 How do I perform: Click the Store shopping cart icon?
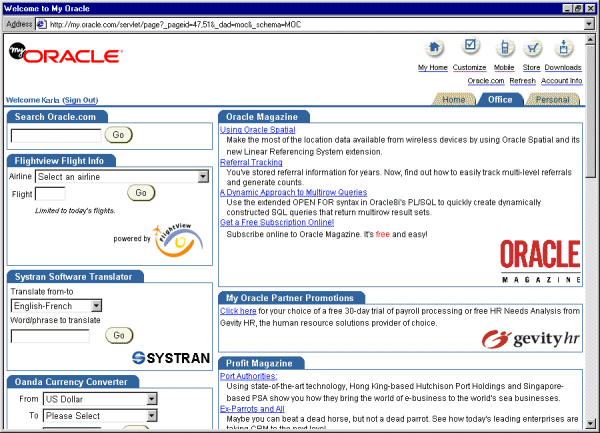click(x=532, y=48)
